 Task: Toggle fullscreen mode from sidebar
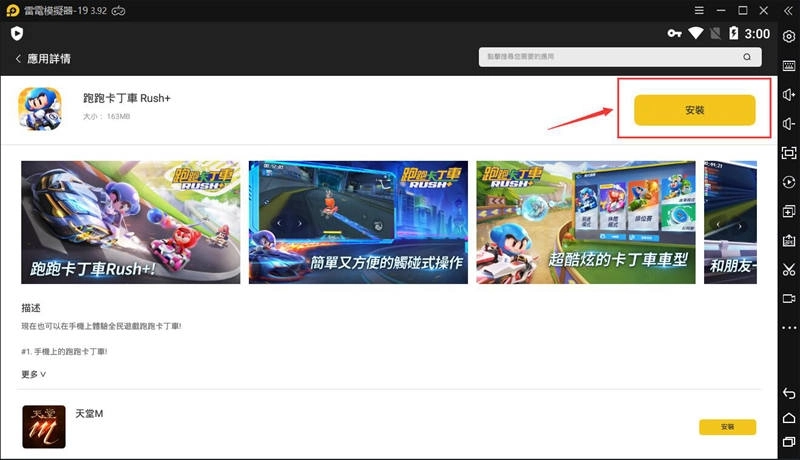(x=789, y=153)
